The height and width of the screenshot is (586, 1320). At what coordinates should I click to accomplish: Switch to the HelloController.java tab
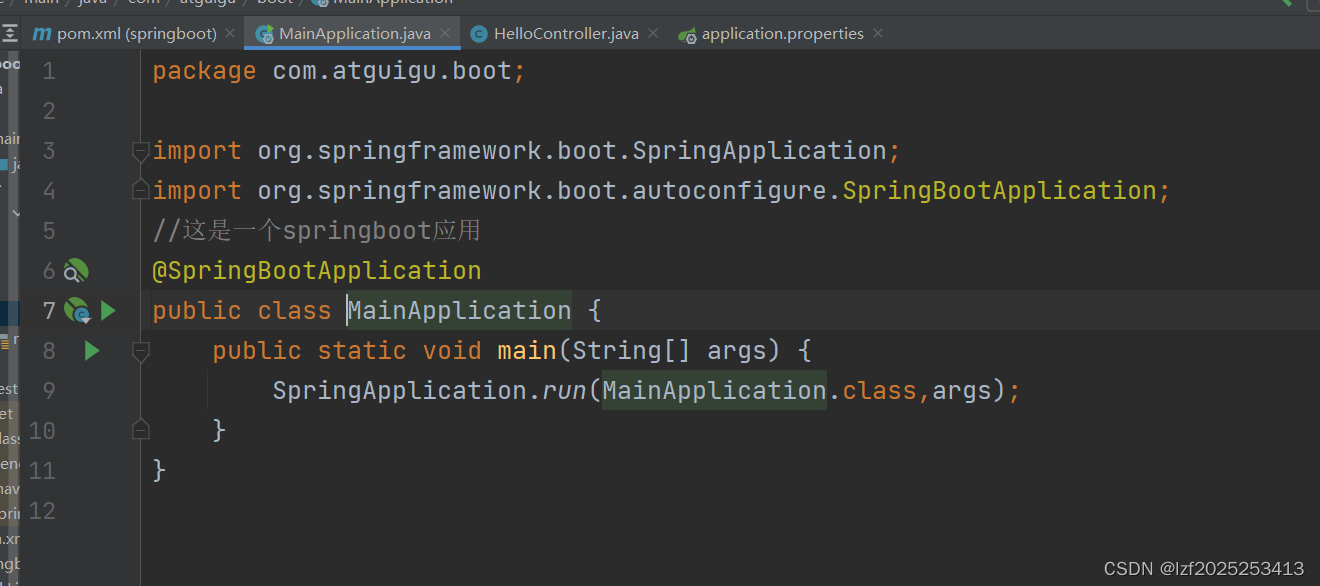point(565,33)
